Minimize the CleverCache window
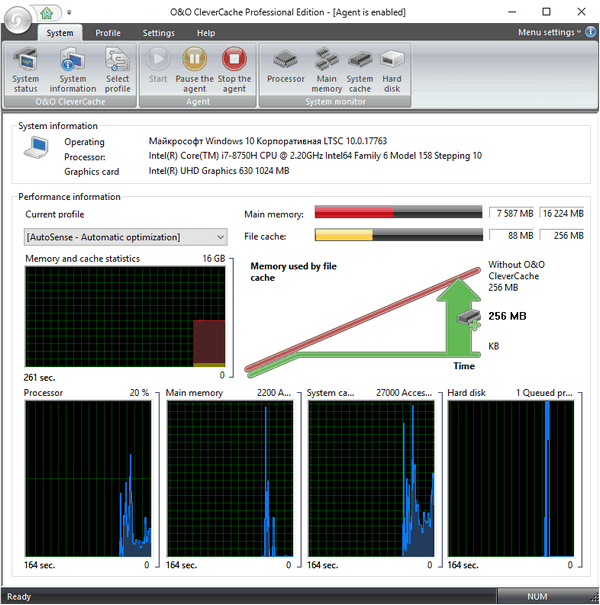 (512, 12)
